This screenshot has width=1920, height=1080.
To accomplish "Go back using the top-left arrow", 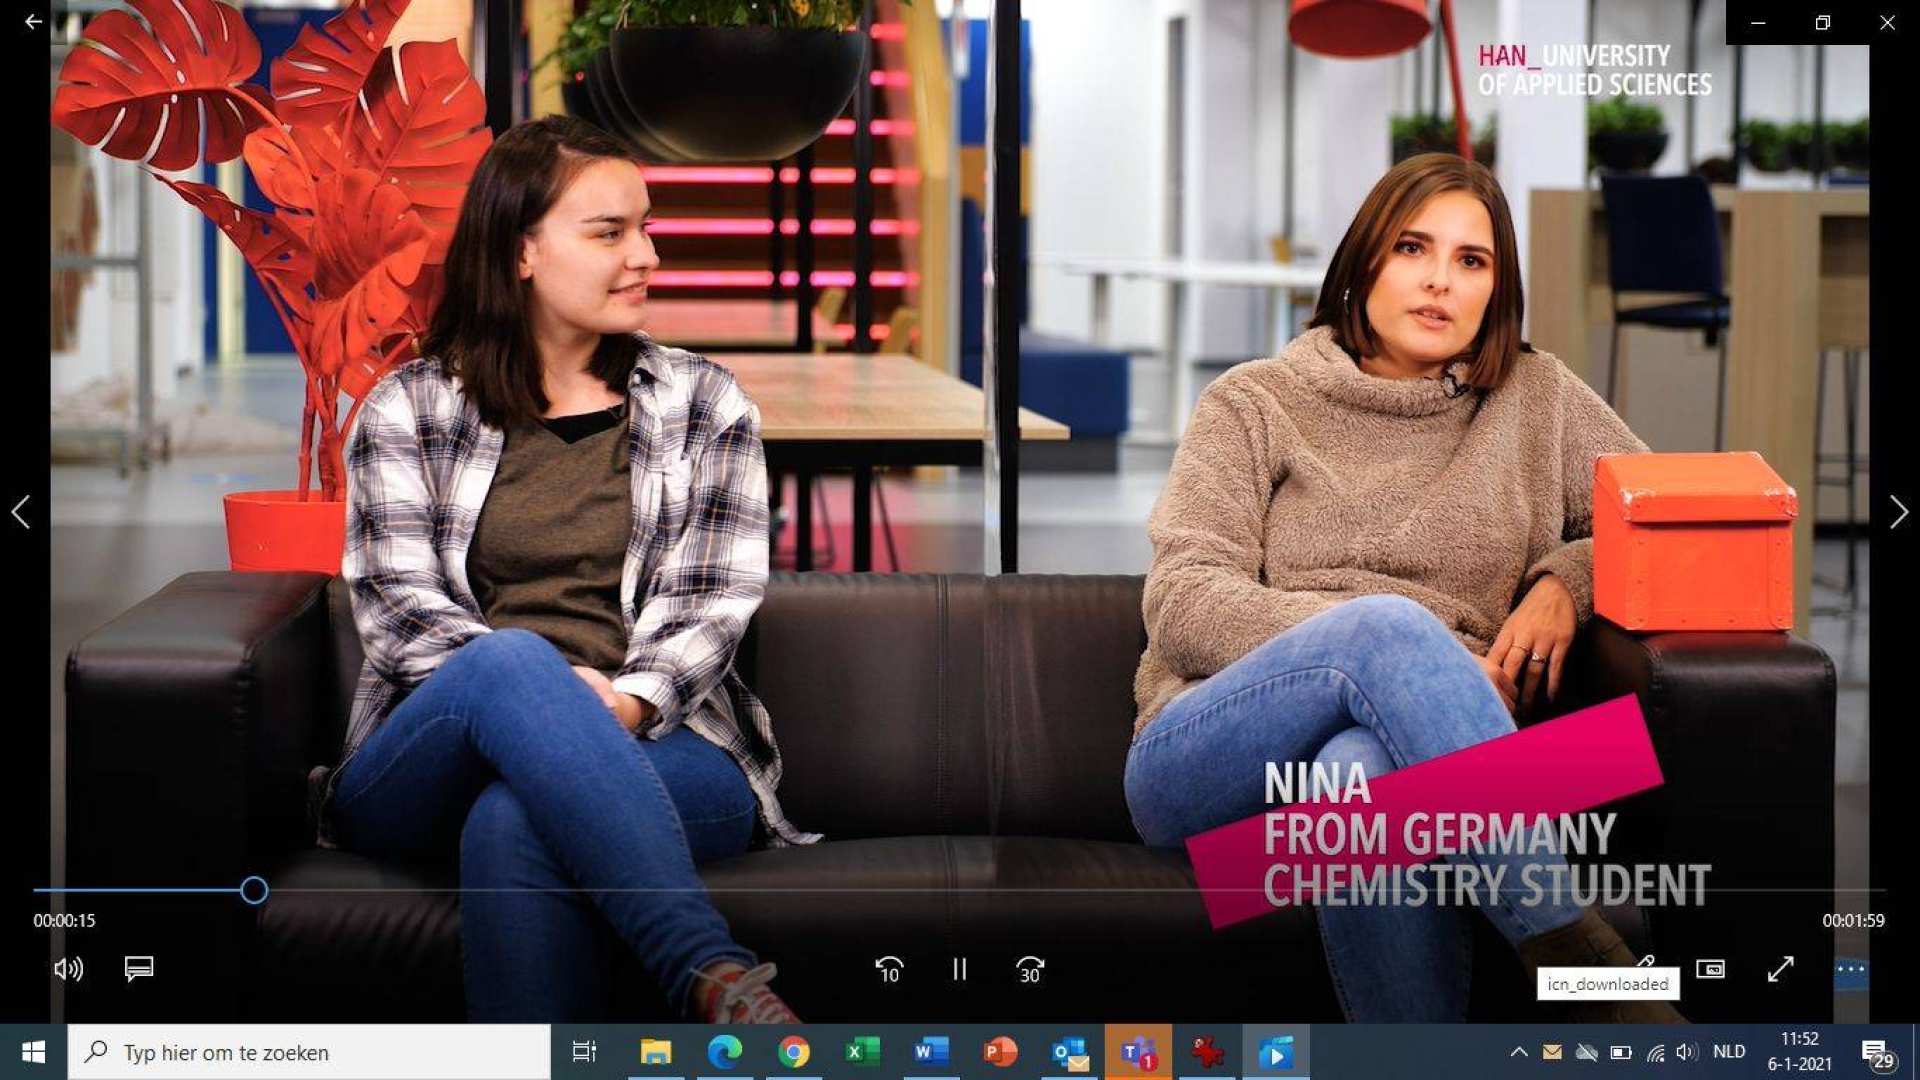I will (33, 21).
